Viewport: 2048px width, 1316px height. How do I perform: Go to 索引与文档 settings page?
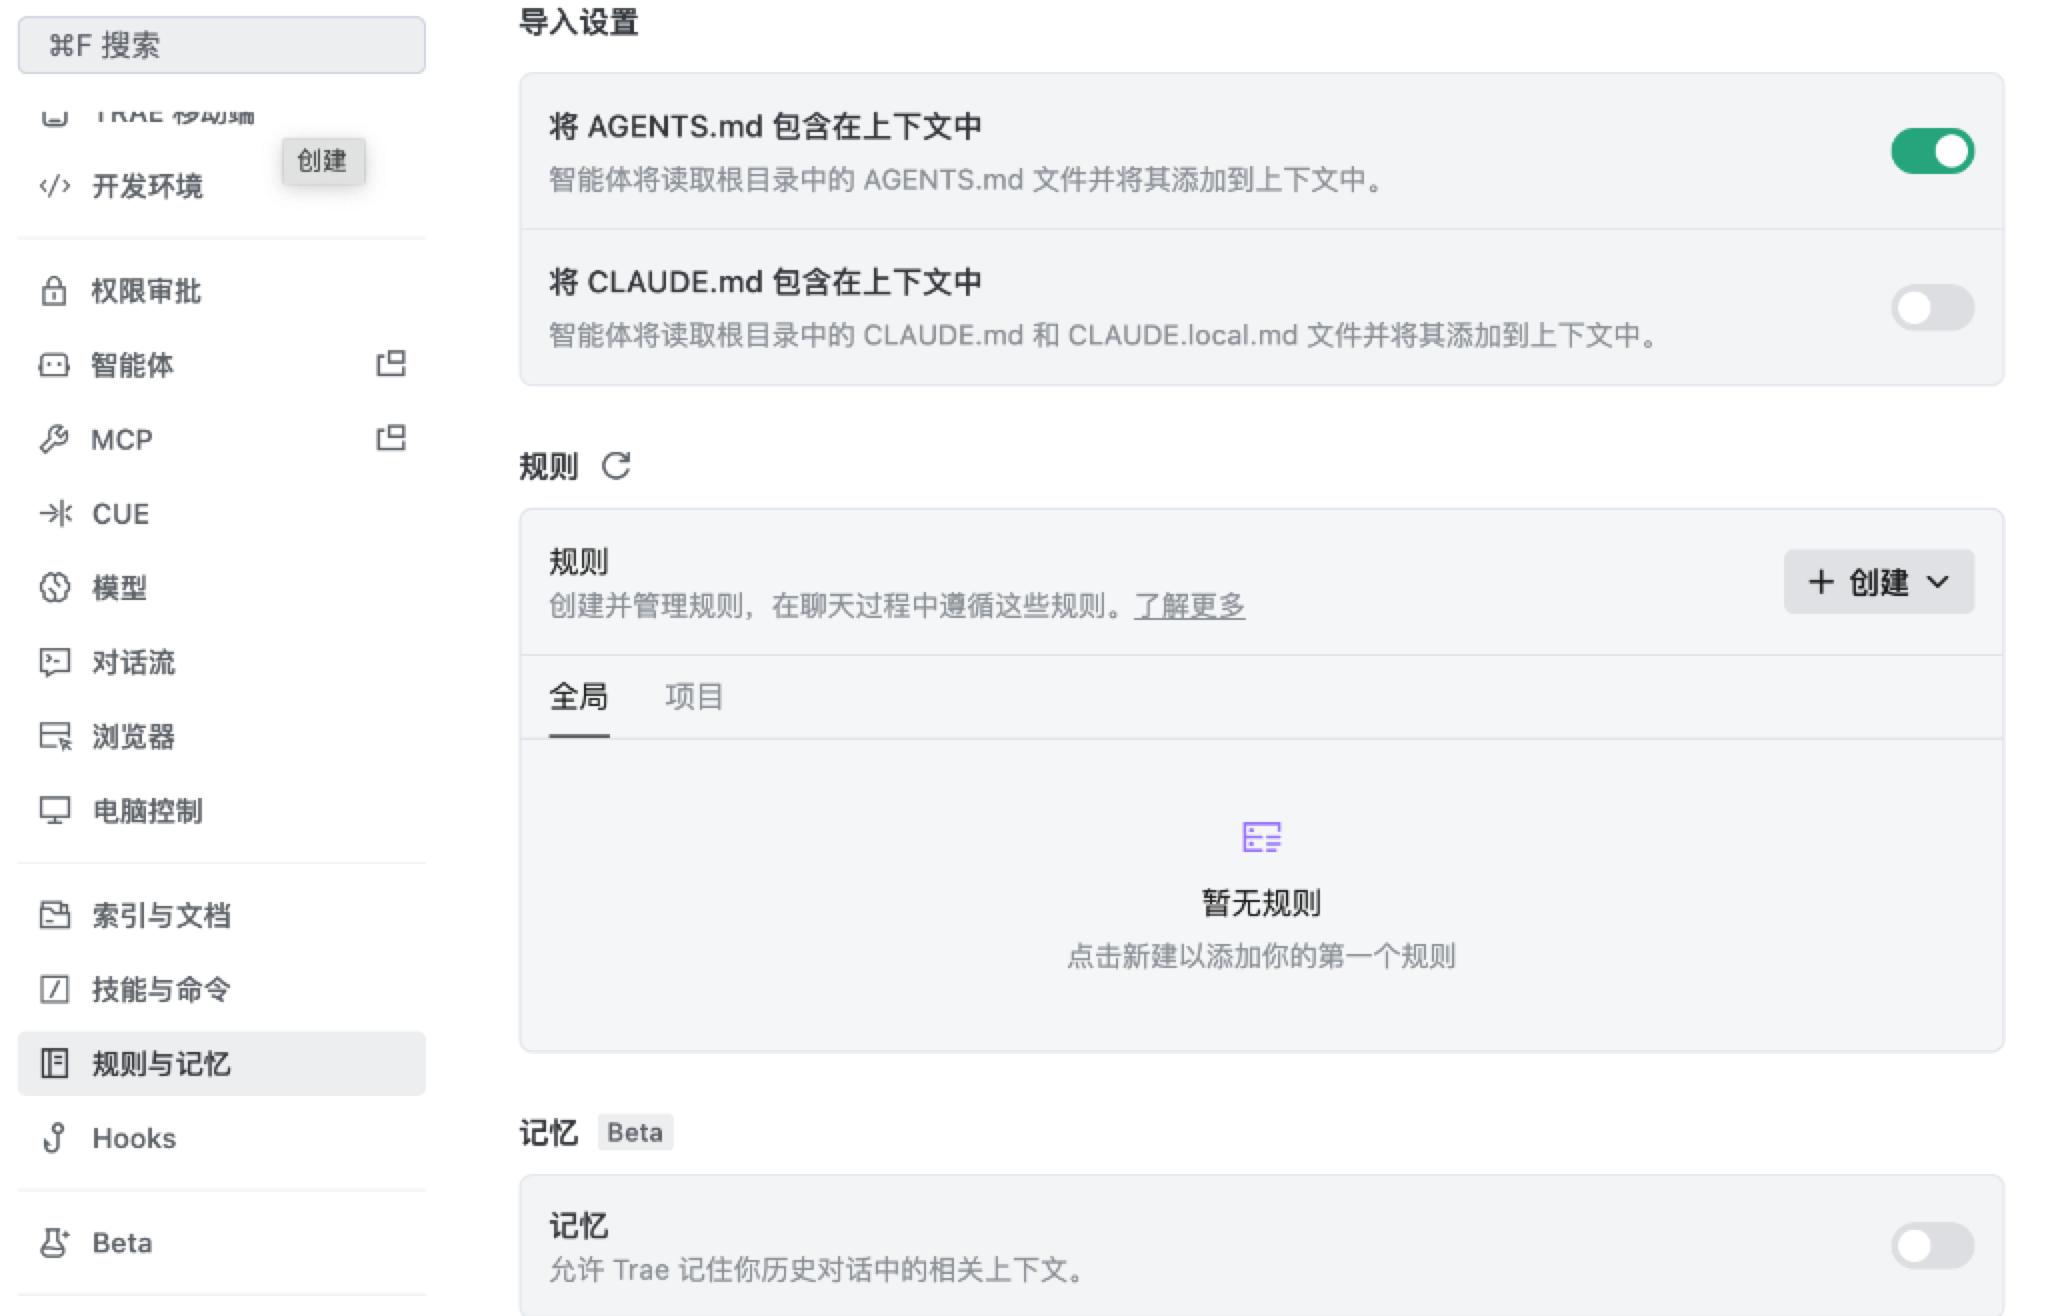222,915
